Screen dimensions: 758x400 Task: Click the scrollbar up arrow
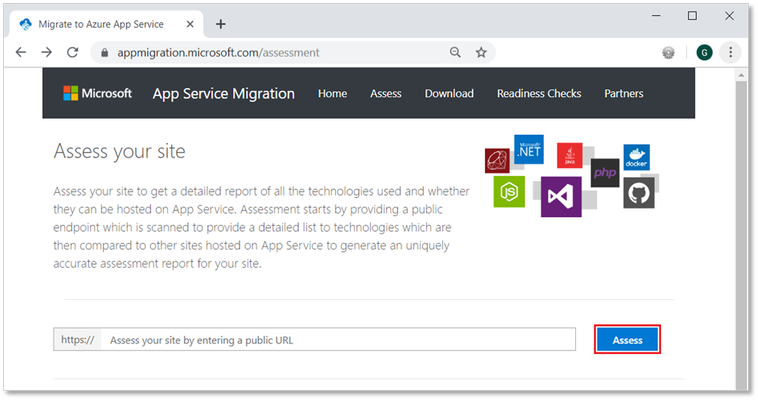[x=741, y=75]
